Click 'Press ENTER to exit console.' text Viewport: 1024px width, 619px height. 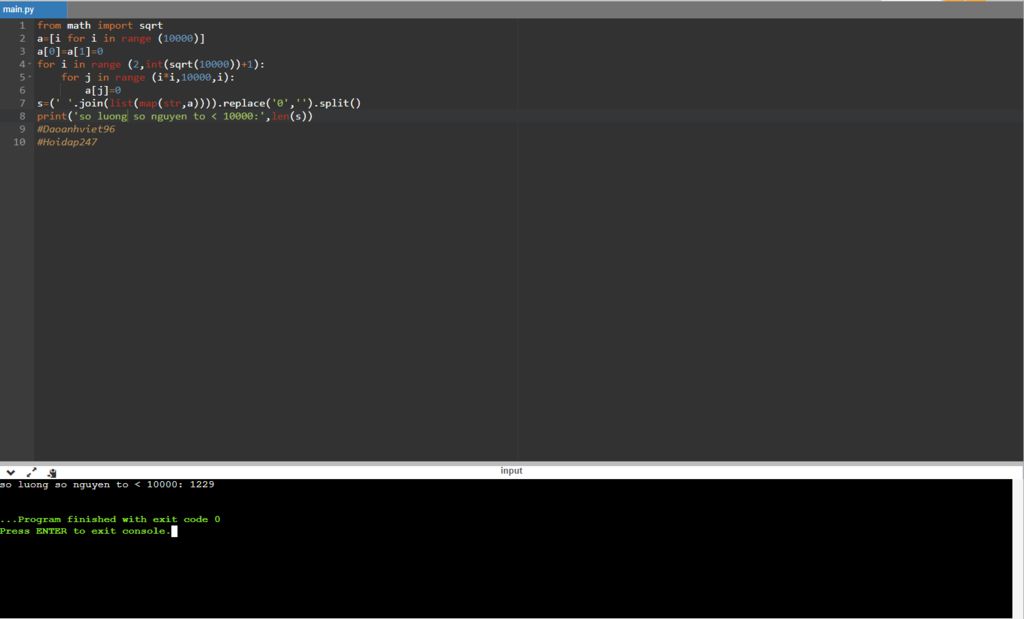point(86,531)
